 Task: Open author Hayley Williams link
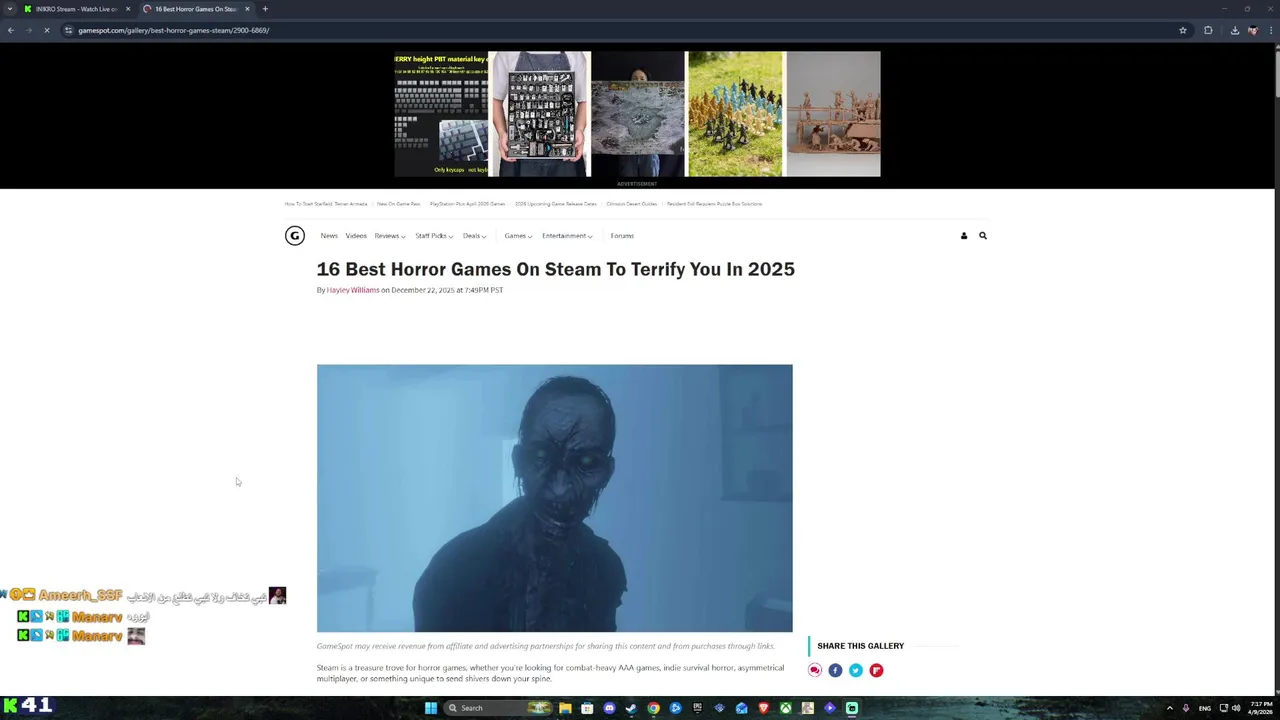tap(353, 290)
